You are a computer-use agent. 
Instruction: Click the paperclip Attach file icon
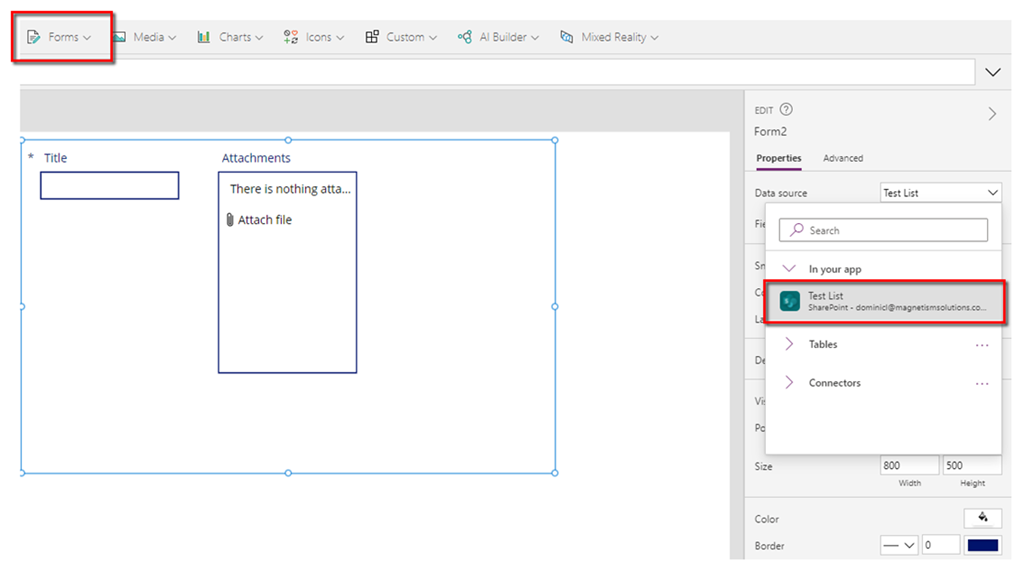(x=230, y=220)
